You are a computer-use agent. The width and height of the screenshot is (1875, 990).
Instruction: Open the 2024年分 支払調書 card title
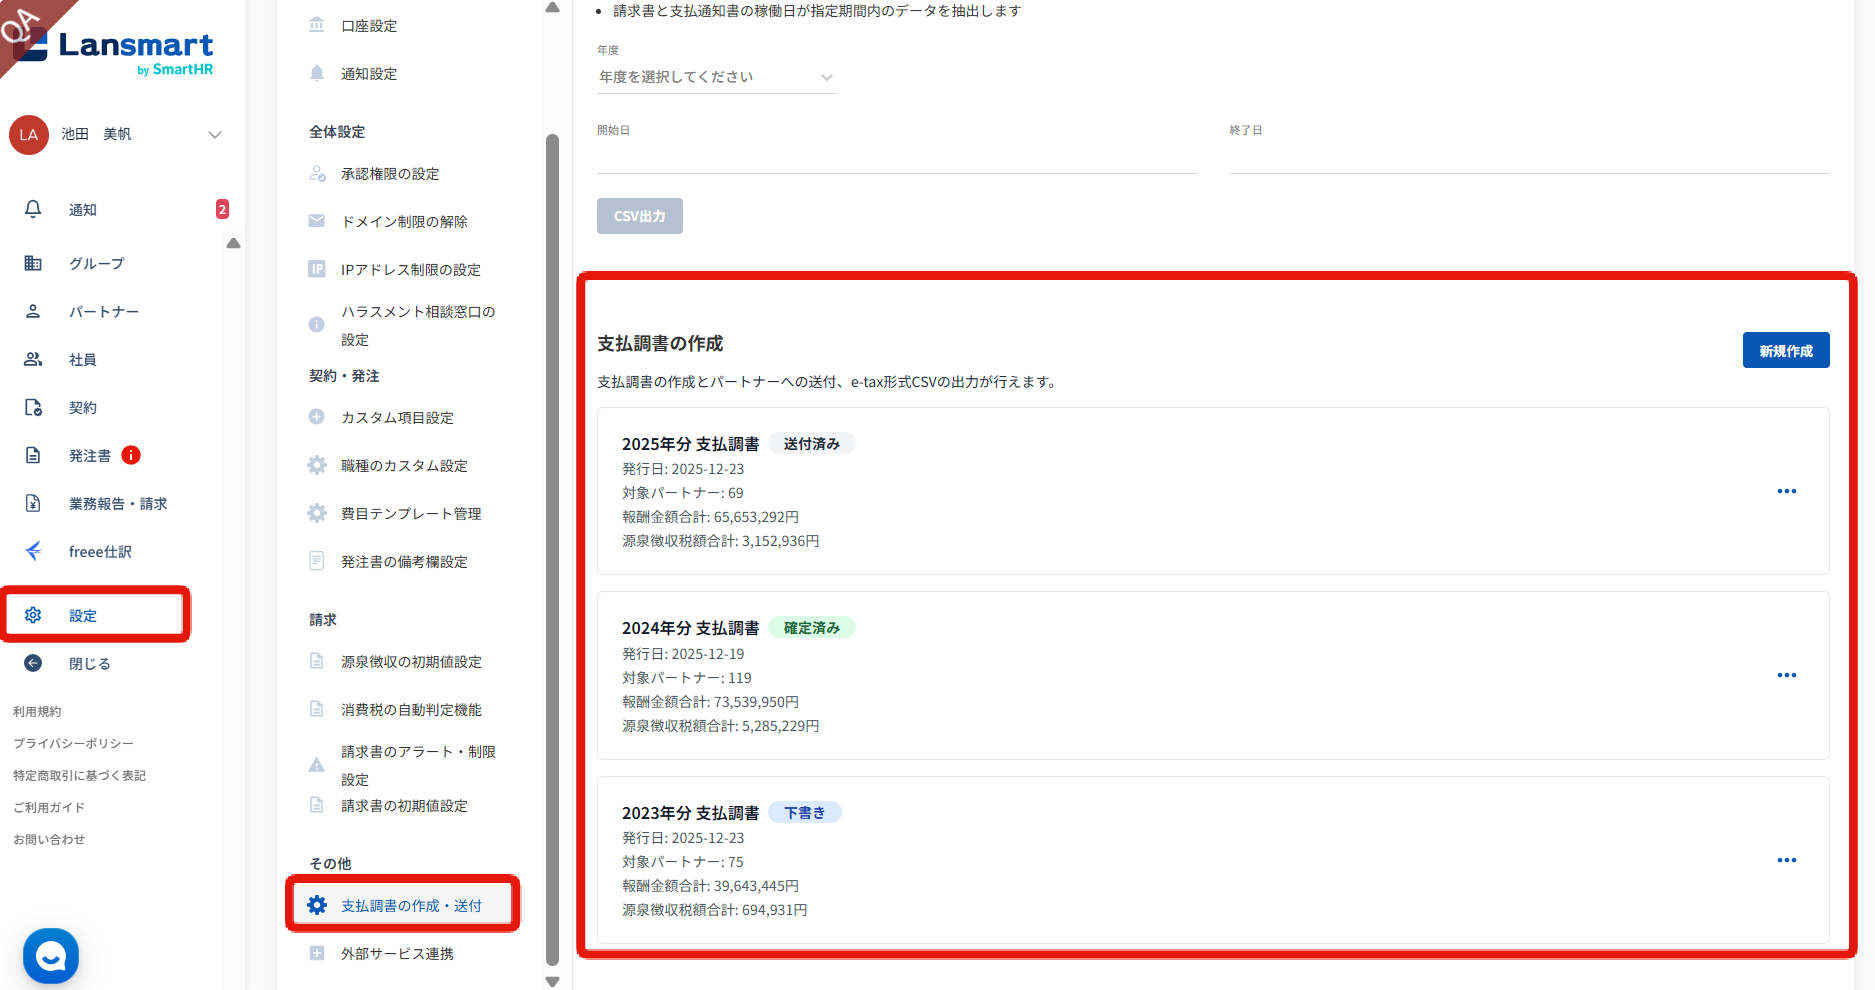point(690,628)
